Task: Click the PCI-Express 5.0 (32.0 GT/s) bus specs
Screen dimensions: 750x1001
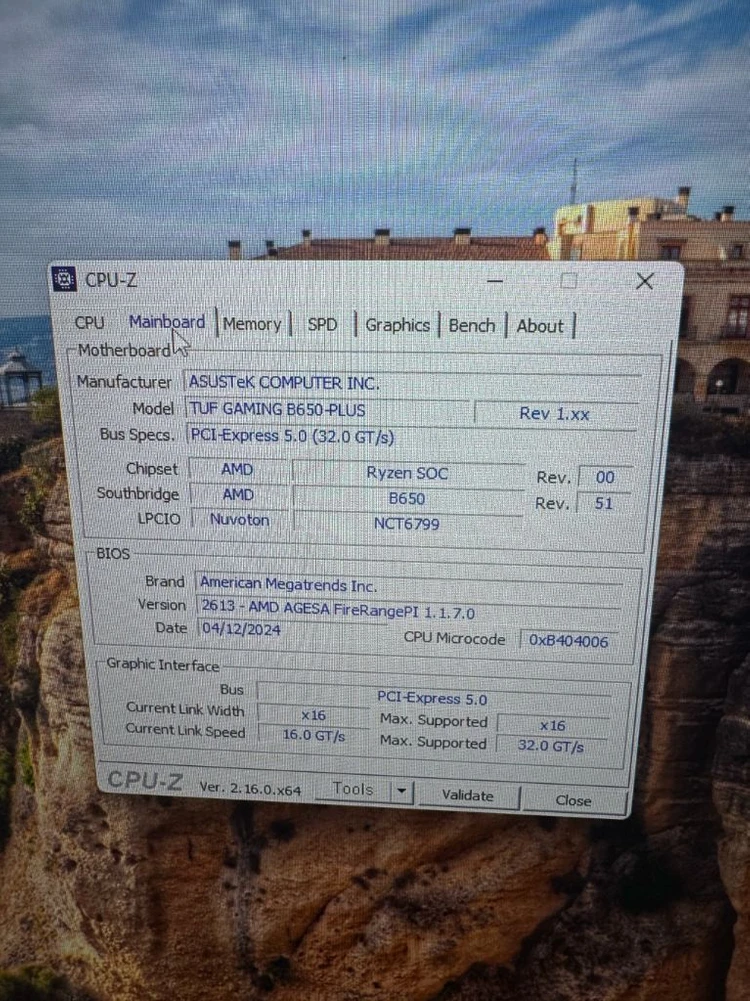Action: click(410, 437)
